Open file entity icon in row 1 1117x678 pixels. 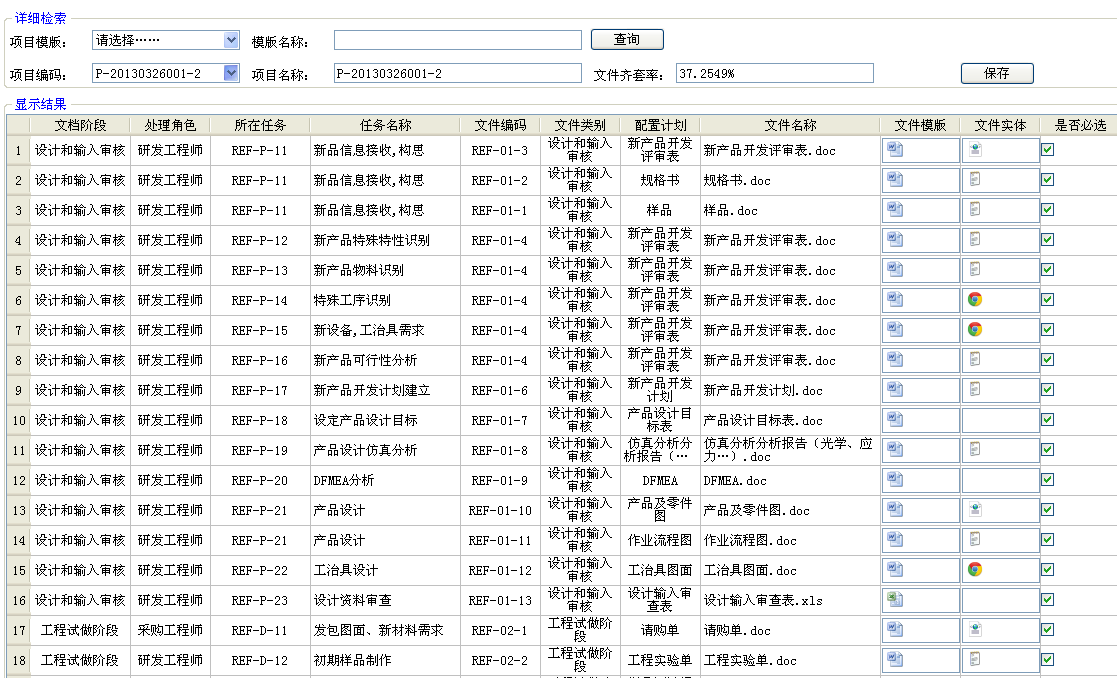pyautogui.click(x=975, y=150)
